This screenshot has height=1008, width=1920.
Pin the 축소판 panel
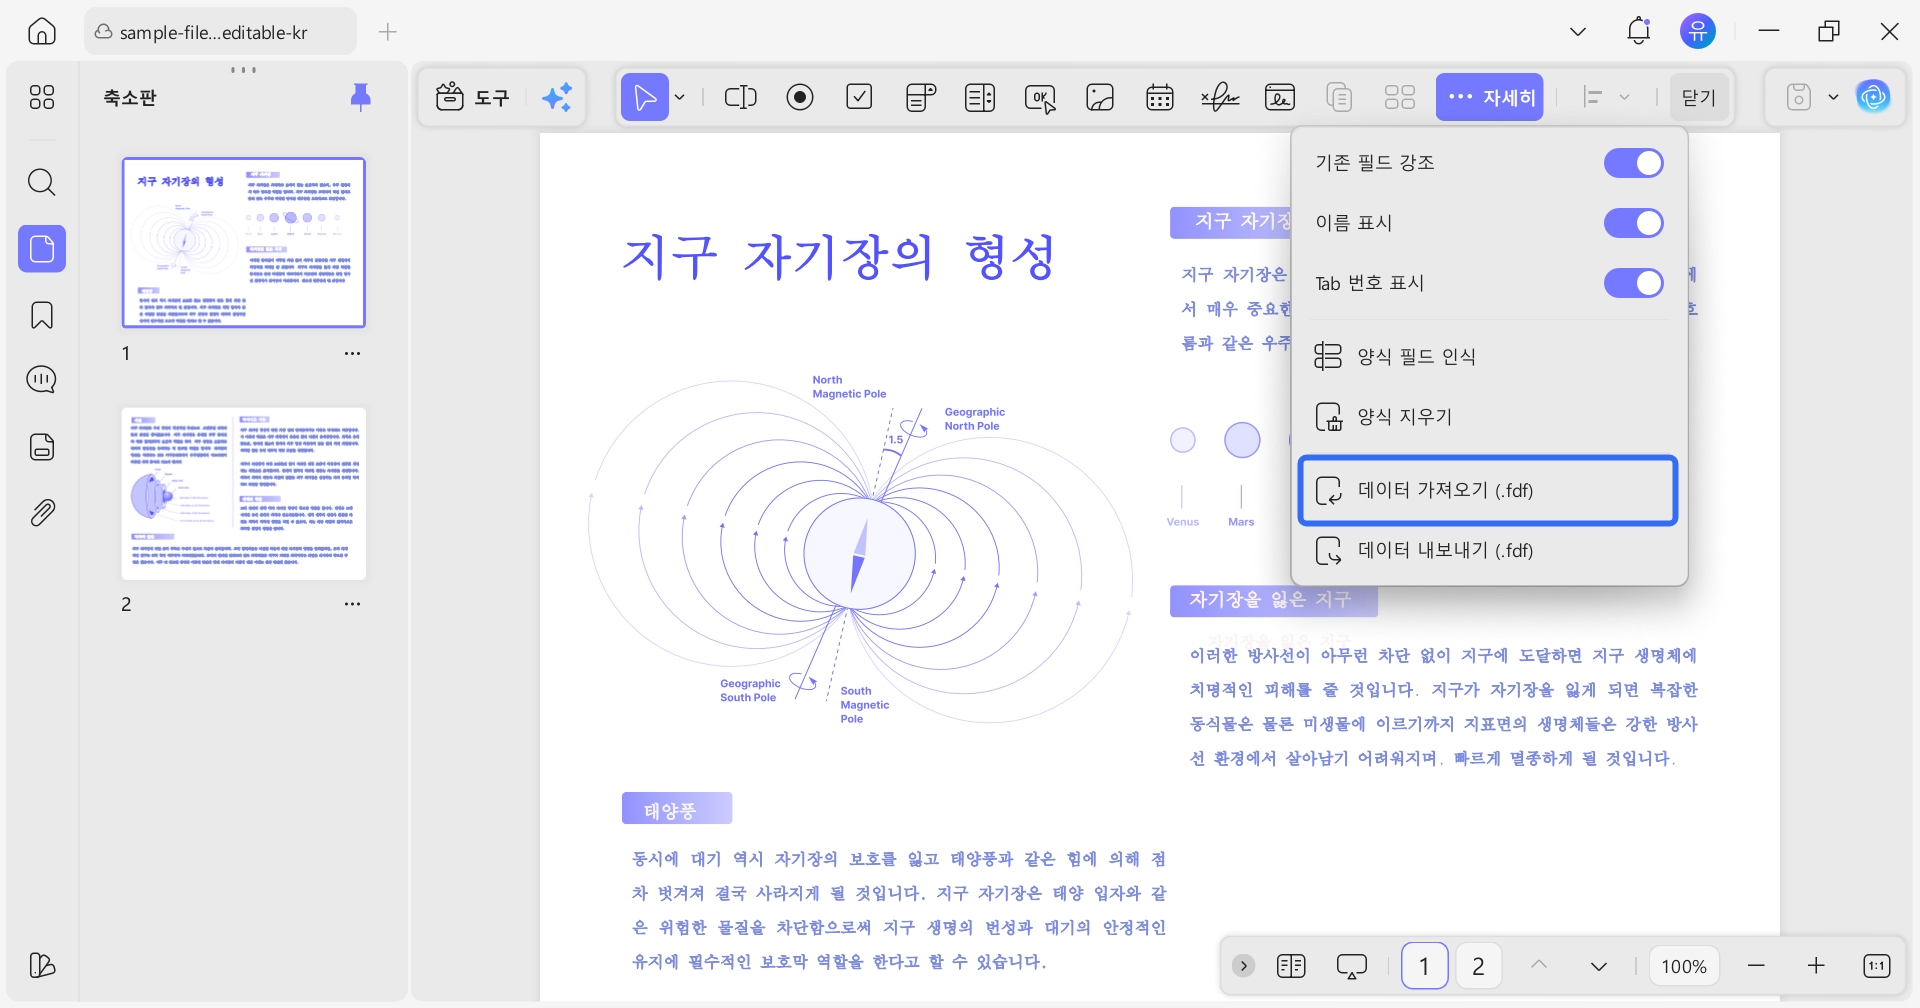[361, 97]
